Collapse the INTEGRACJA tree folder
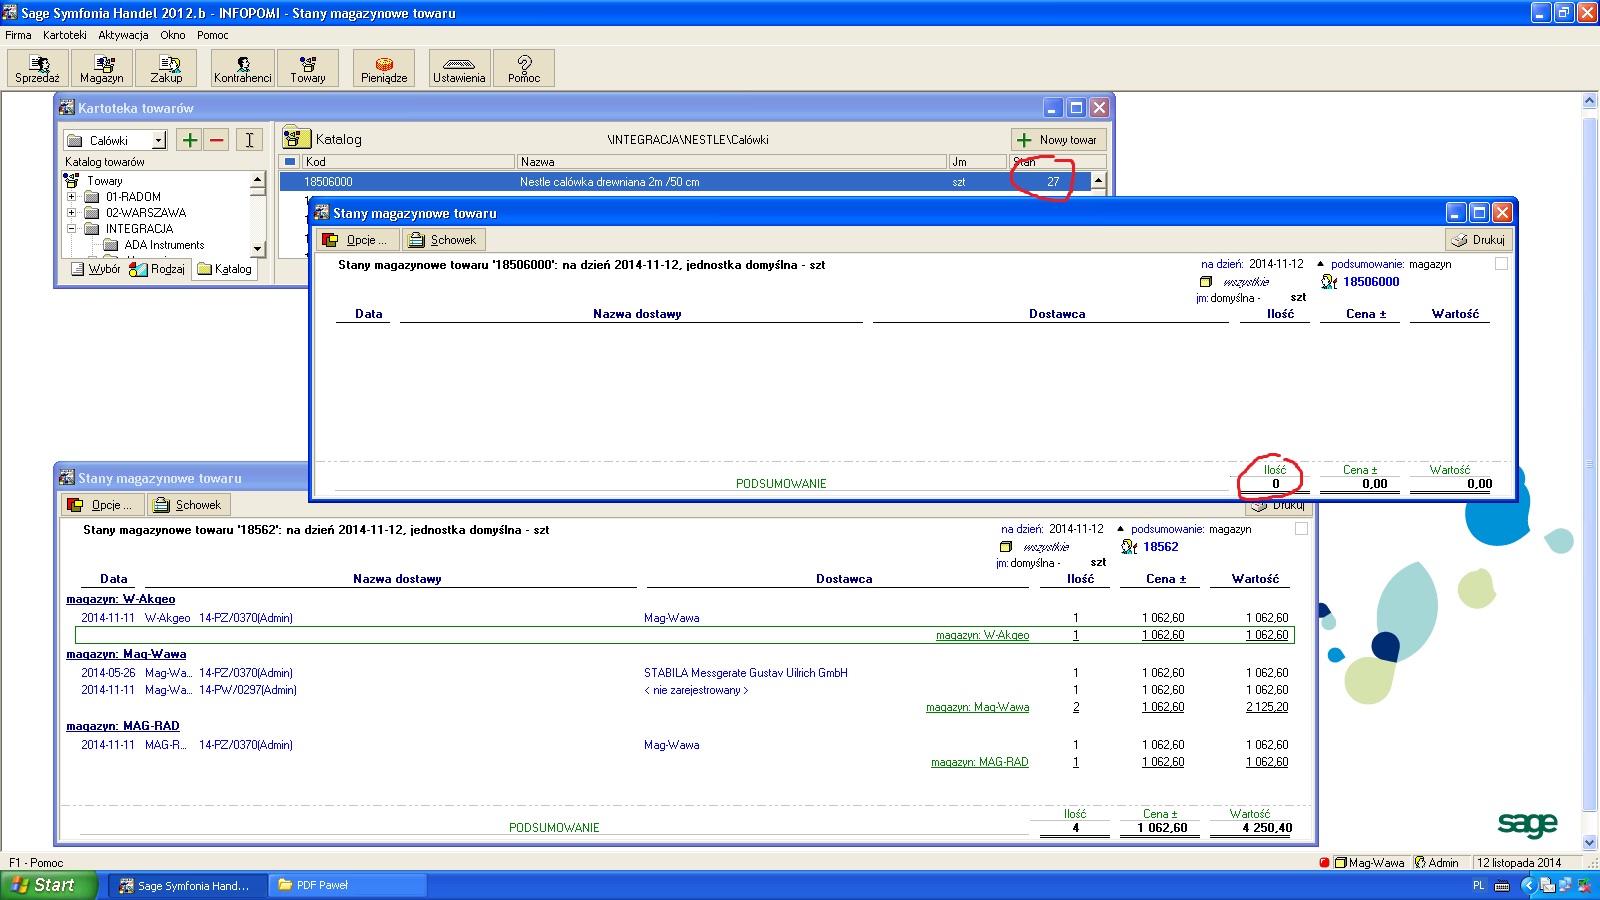Viewport: 1600px width, 900px height. (71, 229)
